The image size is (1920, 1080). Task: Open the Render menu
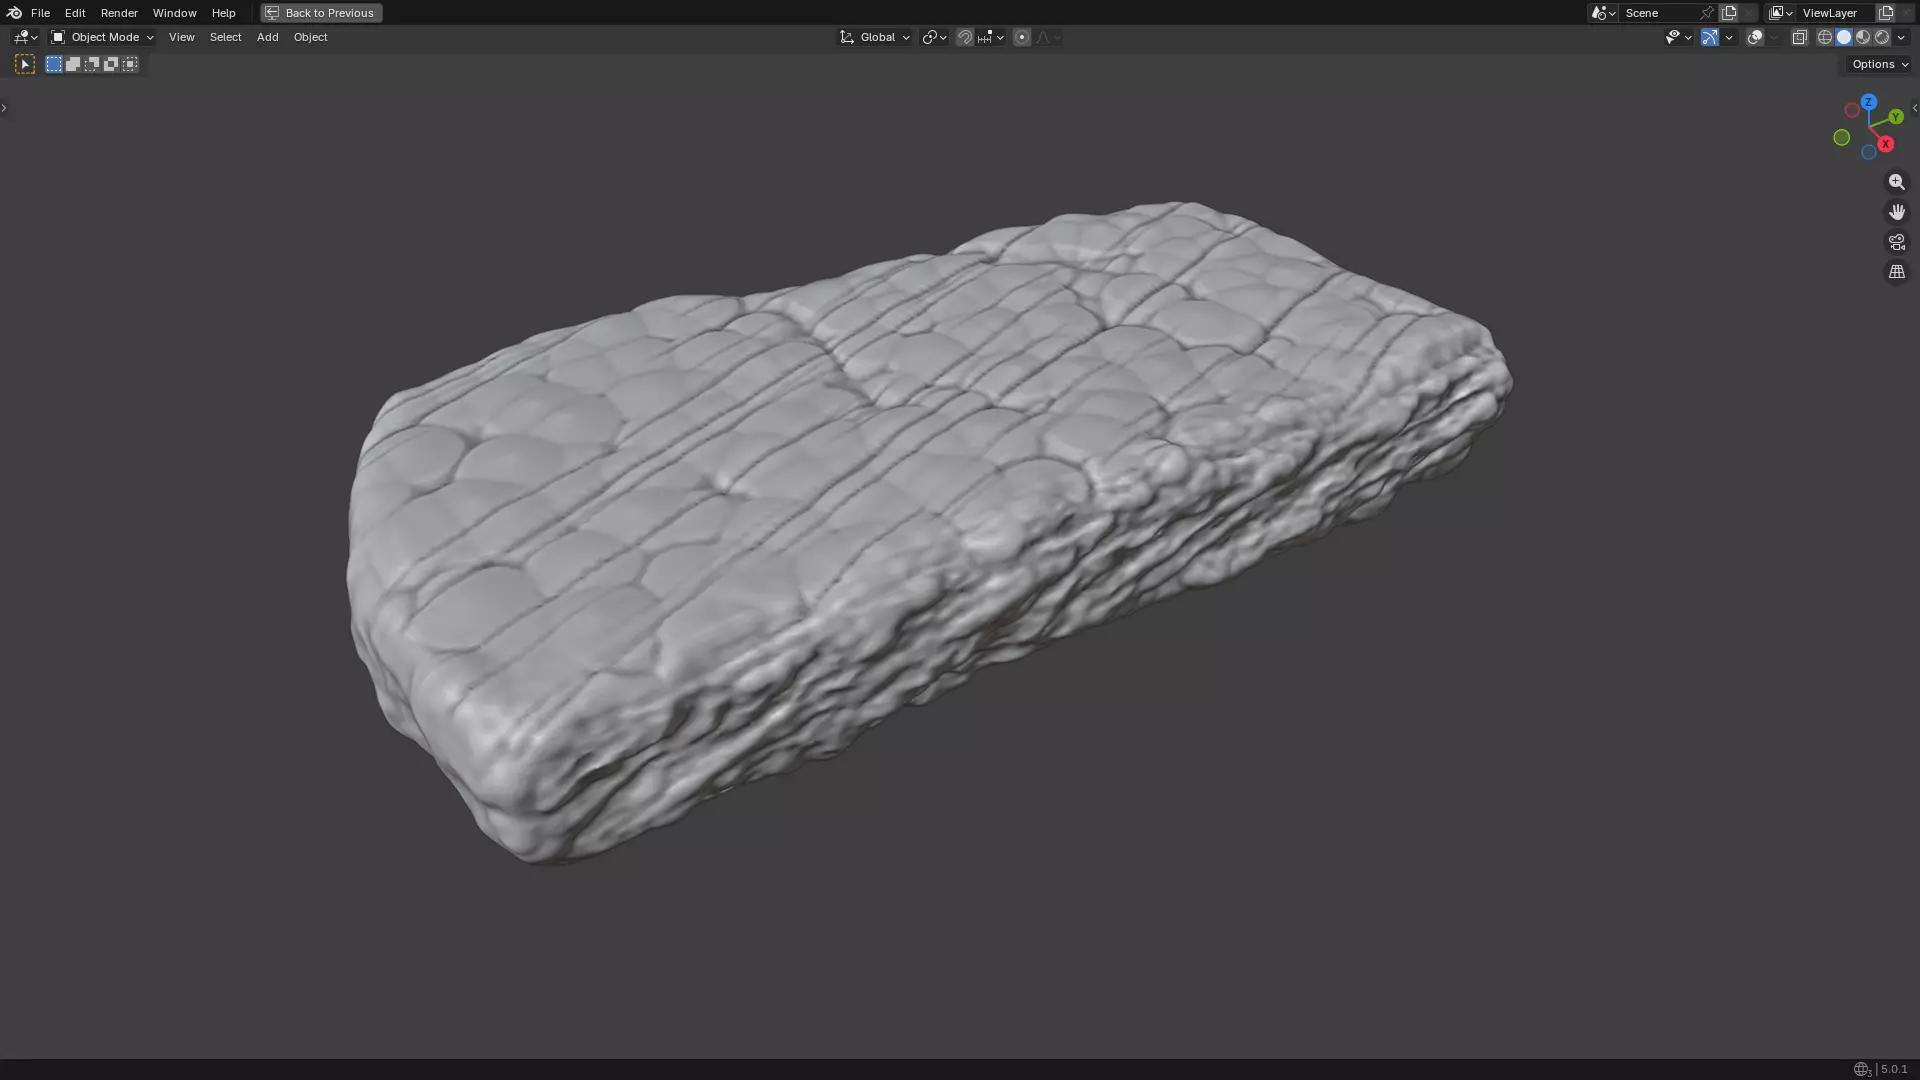[119, 13]
